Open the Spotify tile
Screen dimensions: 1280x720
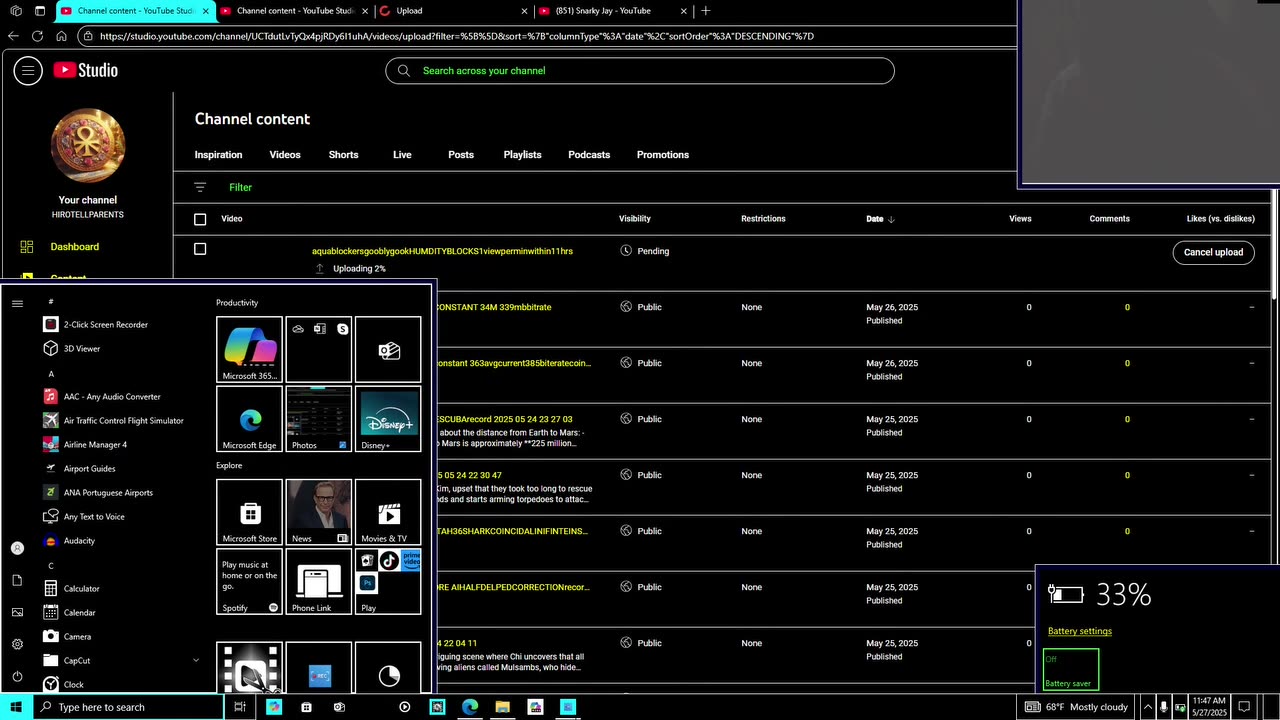pyautogui.click(x=250, y=582)
